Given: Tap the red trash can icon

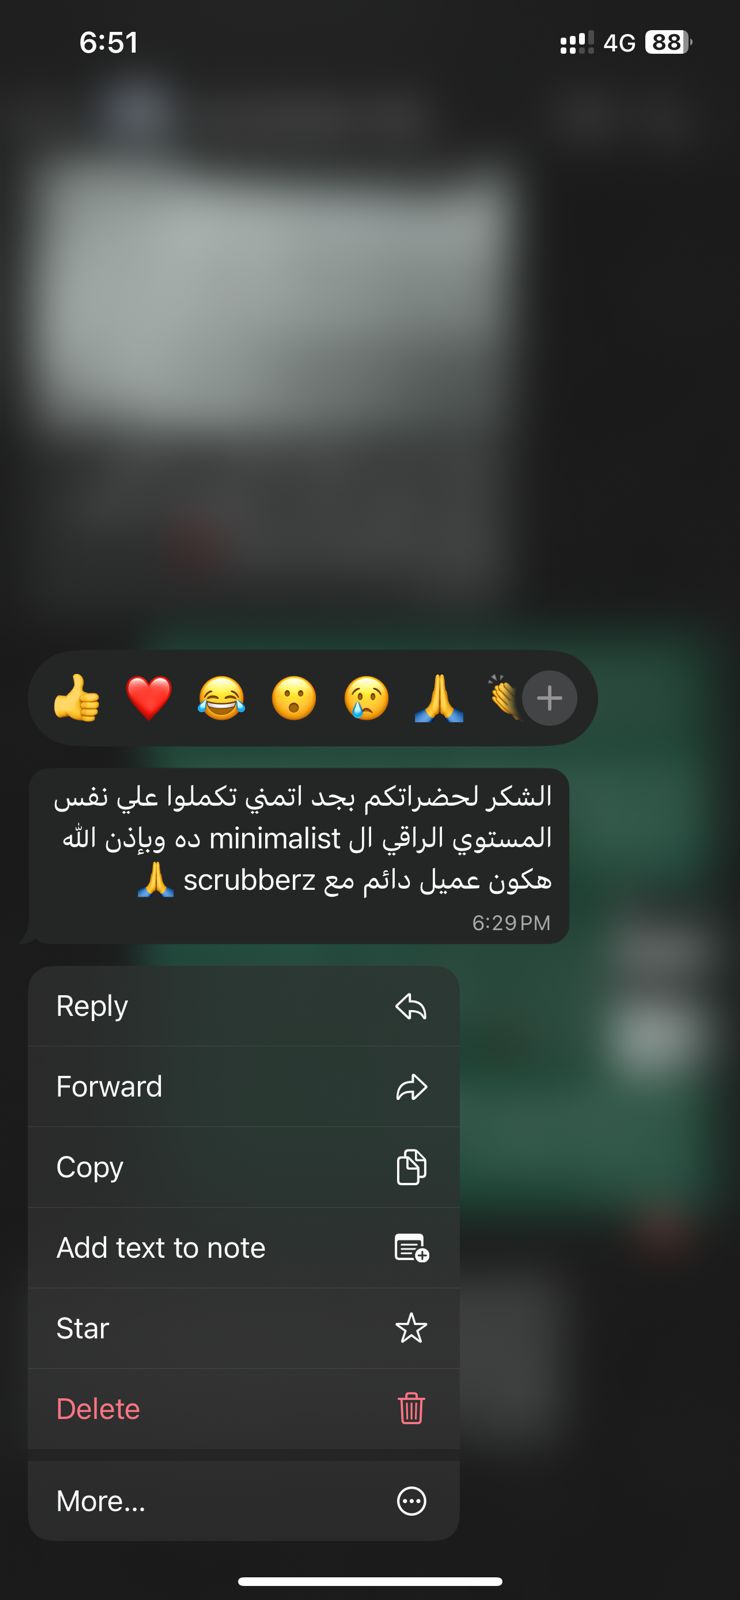Looking at the screenshot, I should [x=411, y=1409].
